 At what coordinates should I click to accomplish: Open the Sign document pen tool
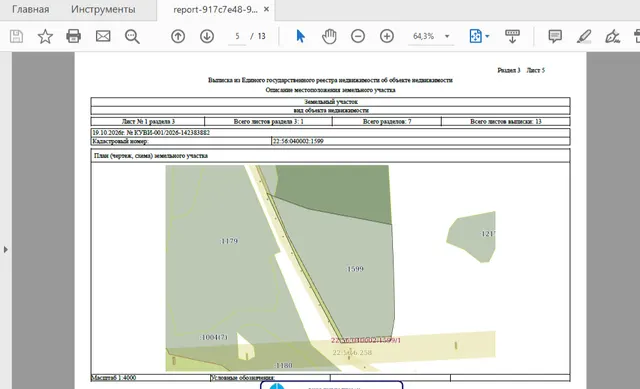[612, 36]
